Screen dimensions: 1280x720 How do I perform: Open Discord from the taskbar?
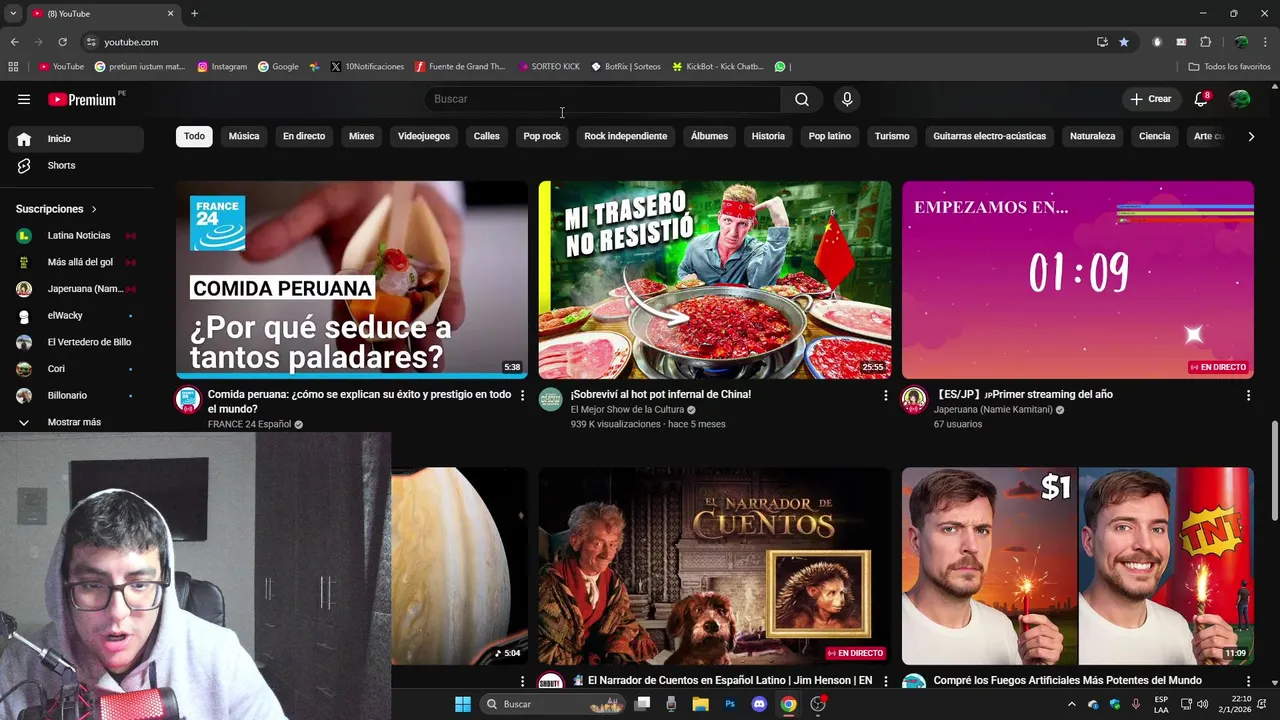tap(759, 704)
